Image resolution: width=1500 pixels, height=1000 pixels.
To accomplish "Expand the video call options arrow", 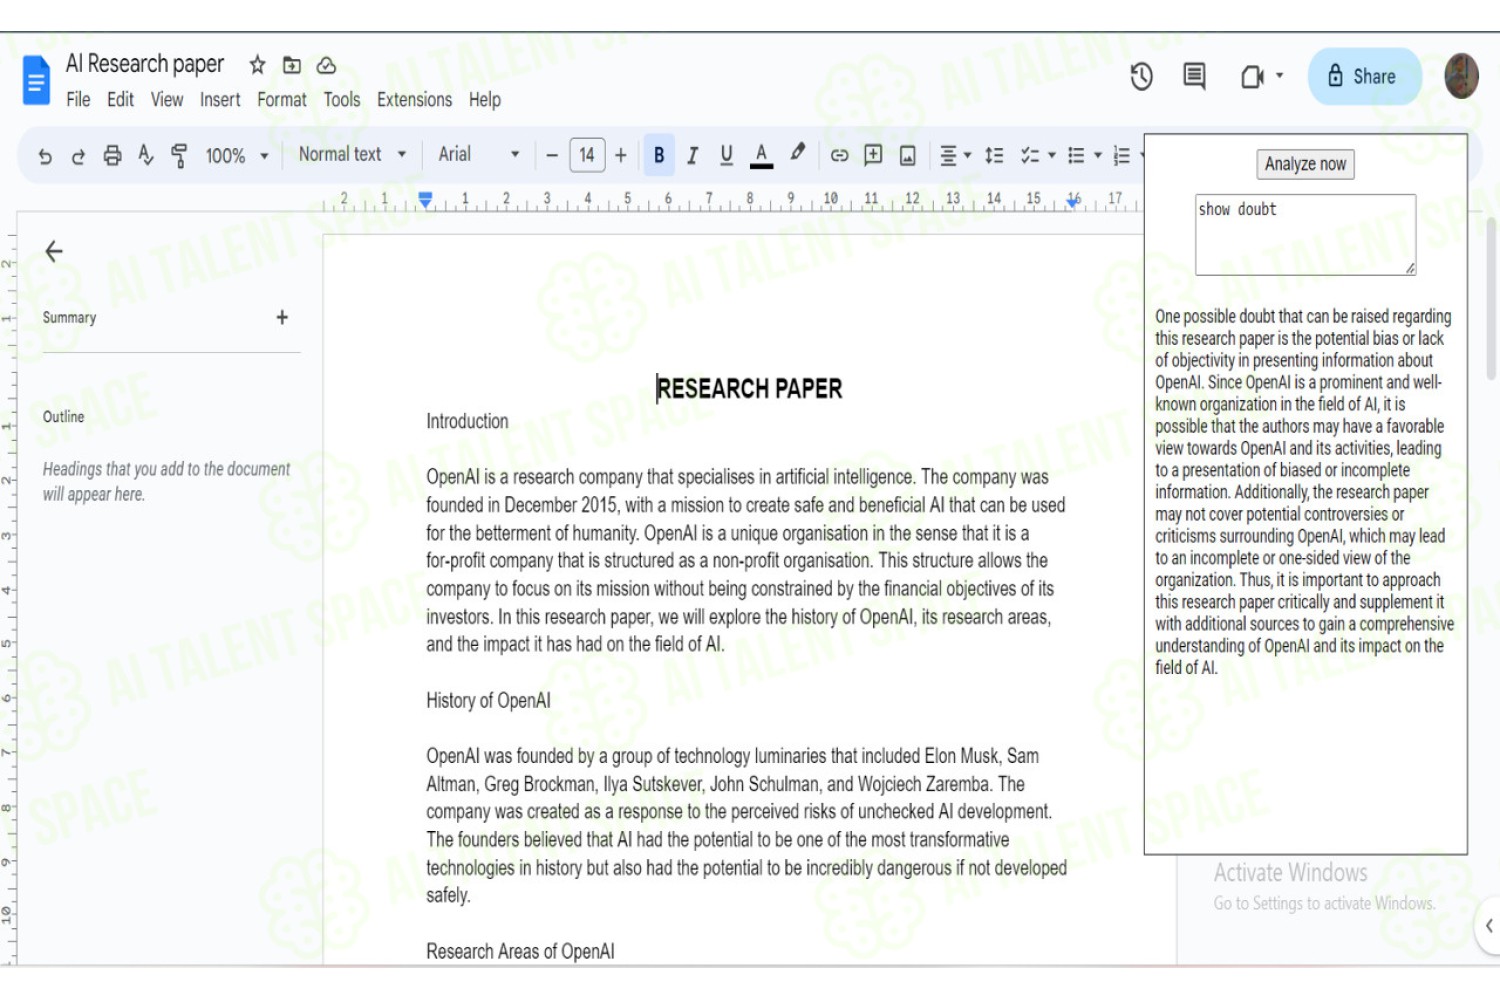I will tap(1280, 76).
